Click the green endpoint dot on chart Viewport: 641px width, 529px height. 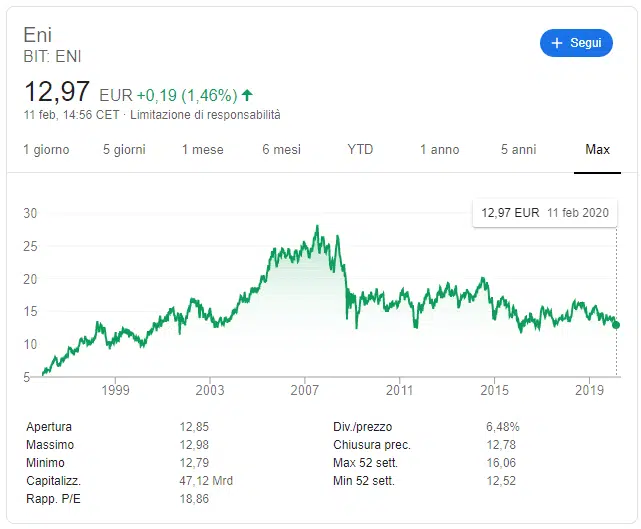pos(616,325)
